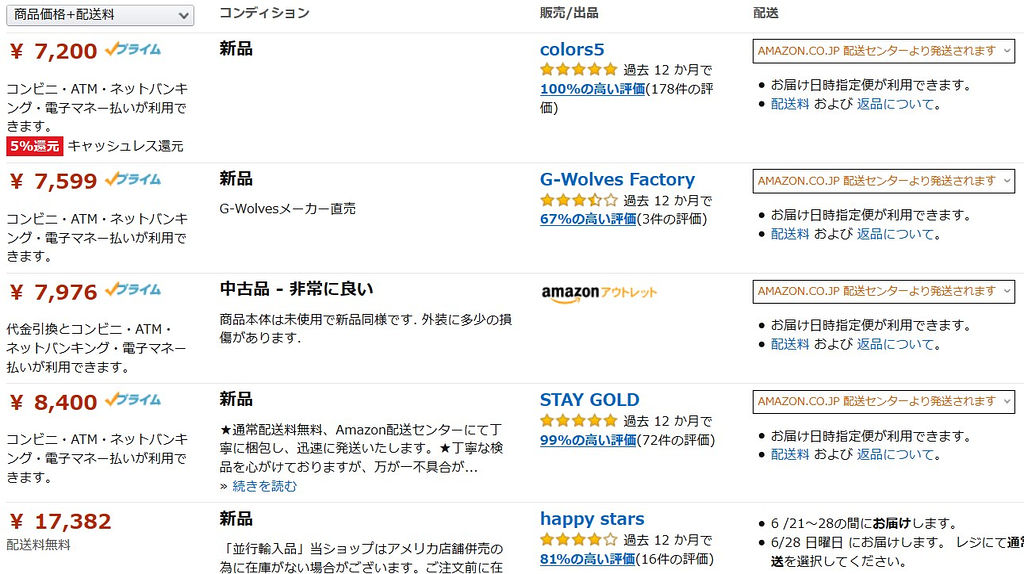Click the Prime badge next to ¥7,976
The height and width of the screenshot is (574, 1024).
(x=133, y=289)
